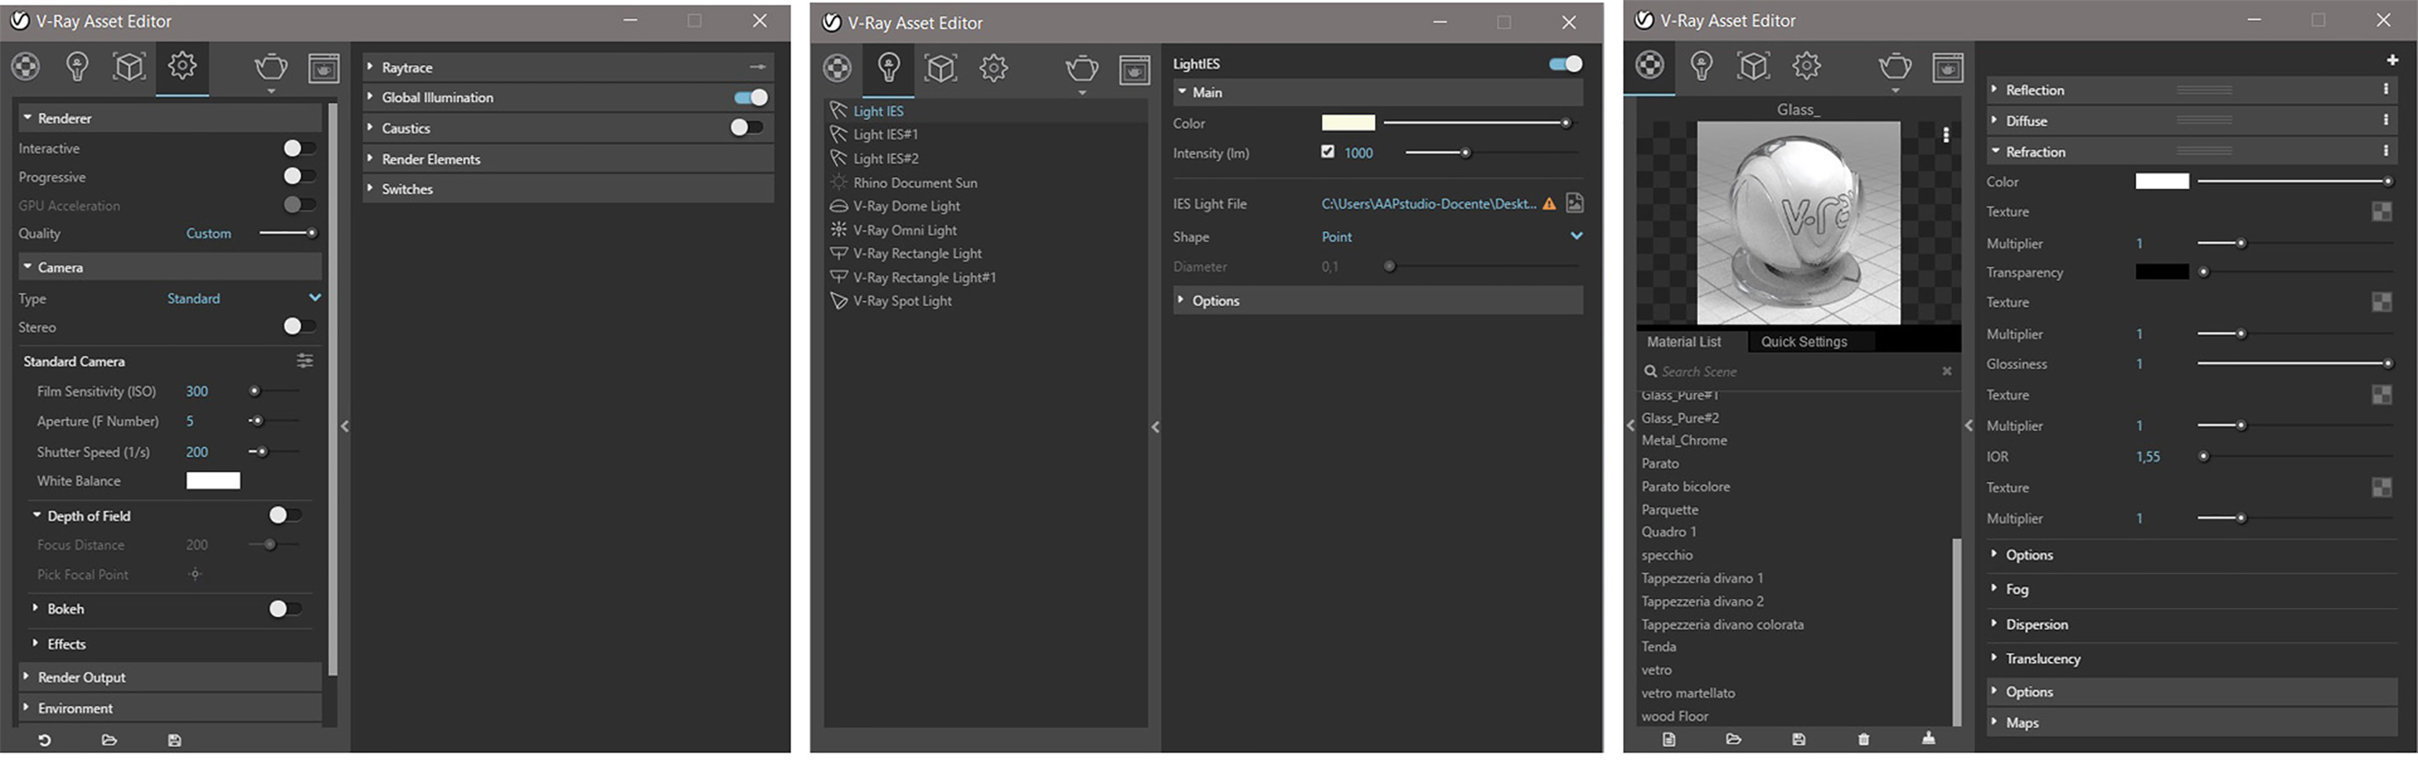Click the Search Scene input field
Viewport: 2418px width, 768px height.
[1798, 371]
